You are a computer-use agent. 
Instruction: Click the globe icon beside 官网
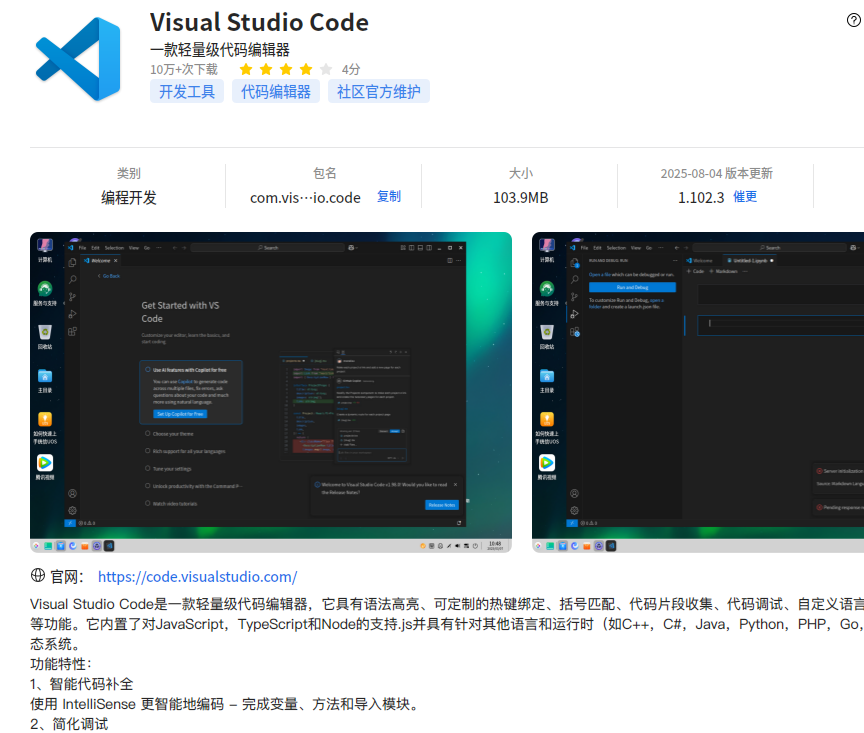coord(37,576)
